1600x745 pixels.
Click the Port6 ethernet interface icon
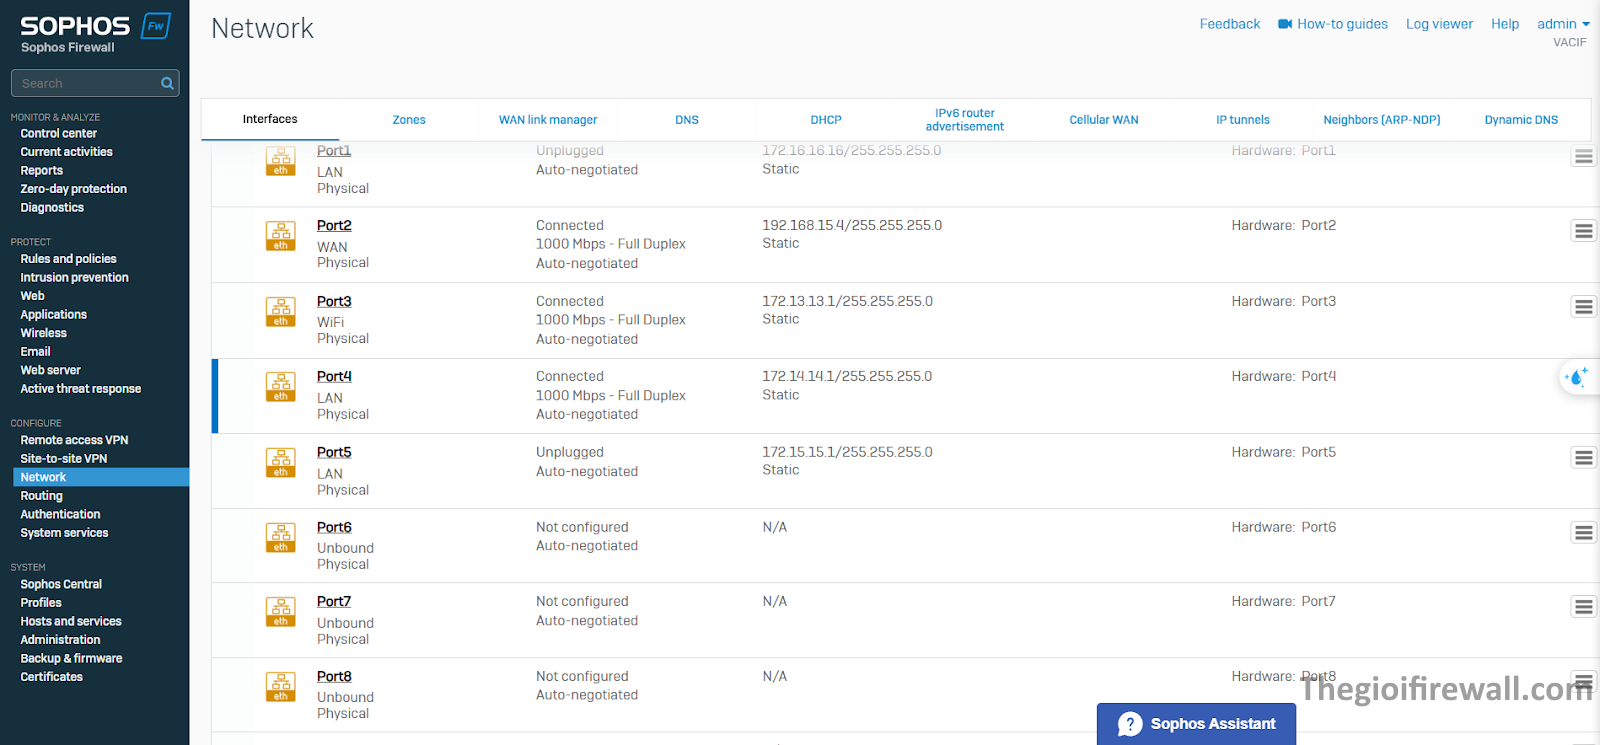pyautogui.click(x=280, y=538)
